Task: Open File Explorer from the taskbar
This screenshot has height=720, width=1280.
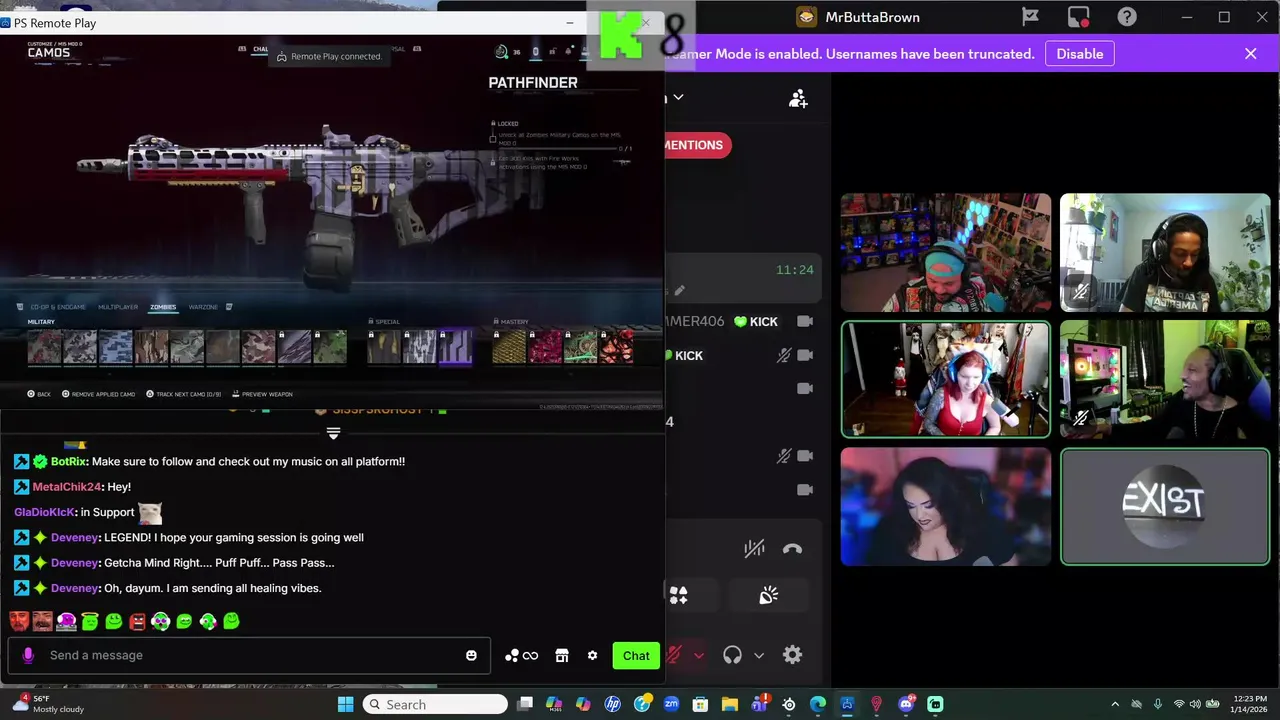Action: 730,704
